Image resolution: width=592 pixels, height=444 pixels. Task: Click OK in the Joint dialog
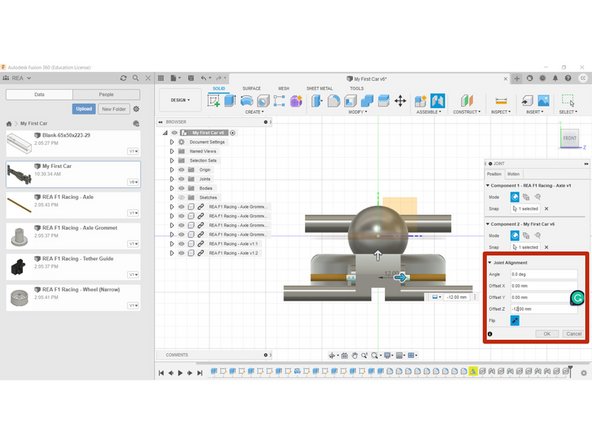[x=547, y=334]
